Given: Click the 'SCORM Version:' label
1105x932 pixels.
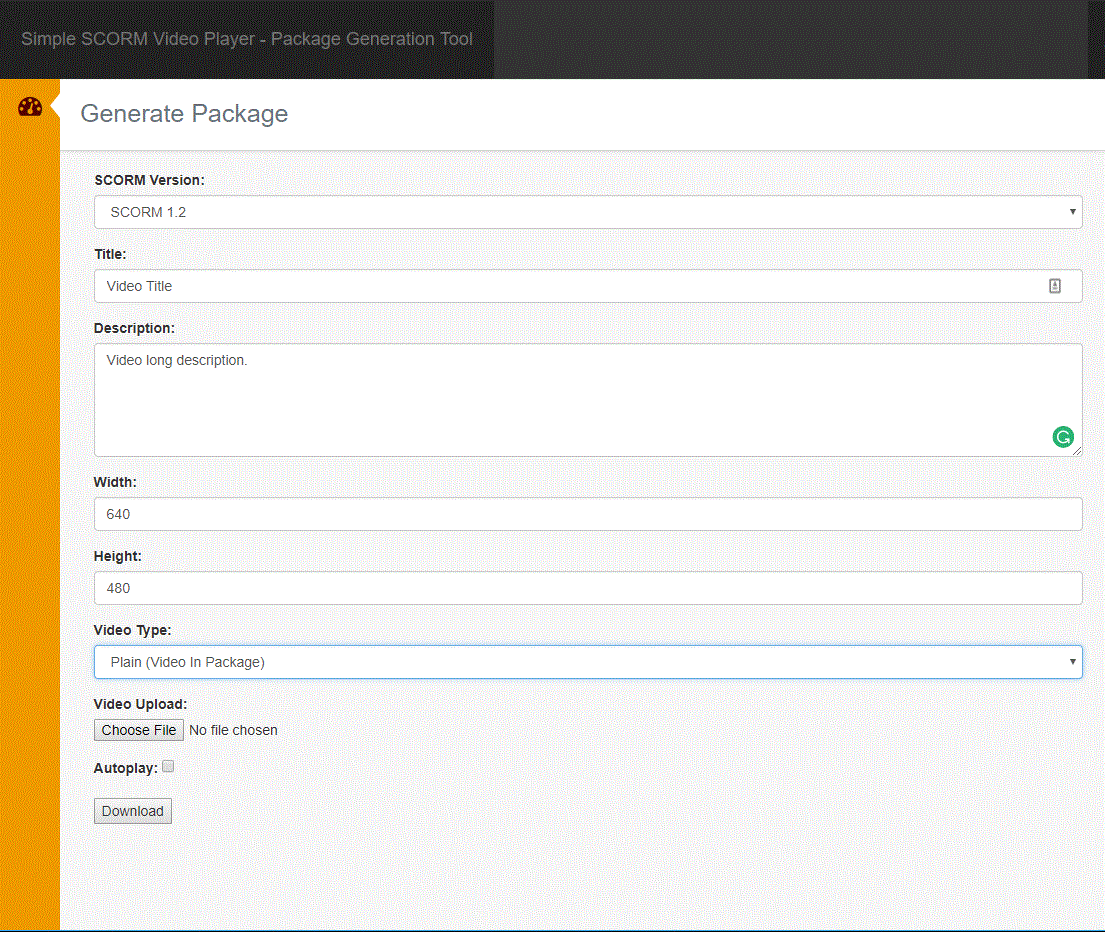Looking at the screenshot, I should [x=149, y=180].
